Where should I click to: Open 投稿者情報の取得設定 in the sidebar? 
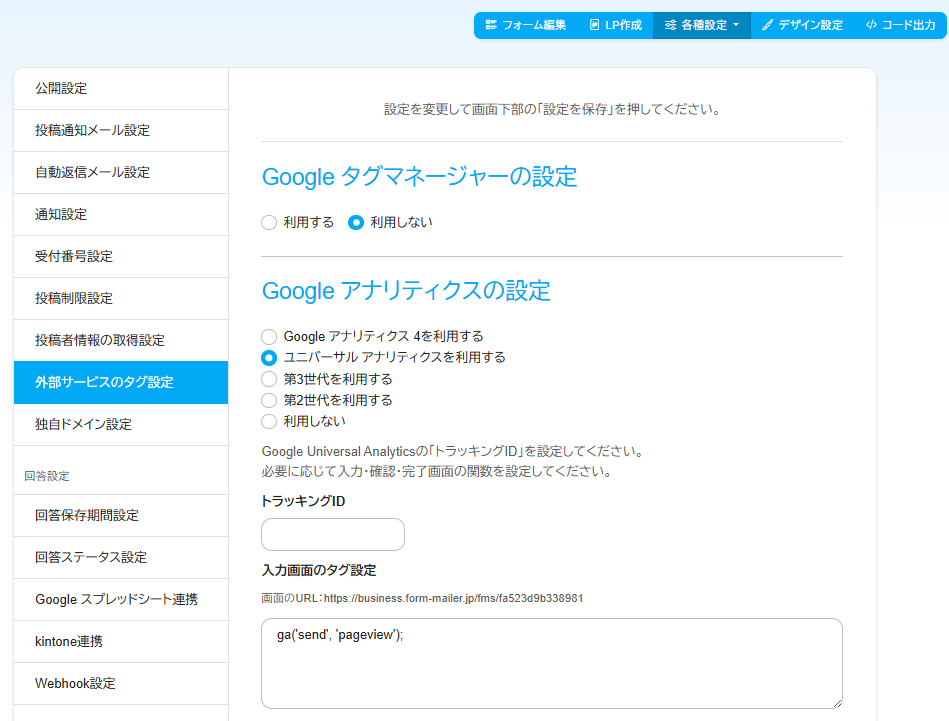click(x=121, y=340)
